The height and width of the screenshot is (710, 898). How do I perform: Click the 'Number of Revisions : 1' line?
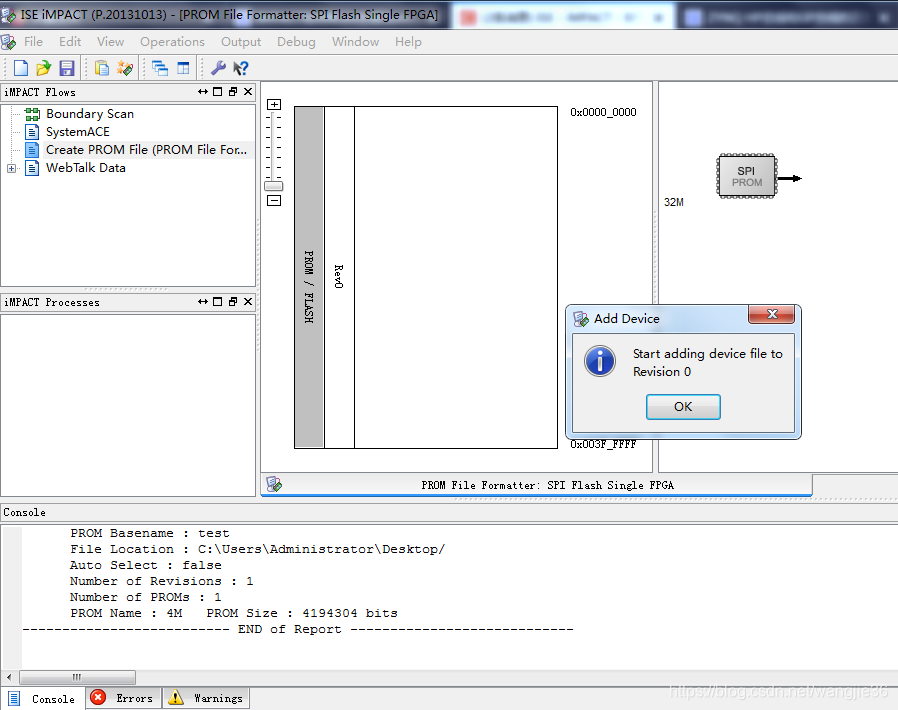click(x=162, y=581)
